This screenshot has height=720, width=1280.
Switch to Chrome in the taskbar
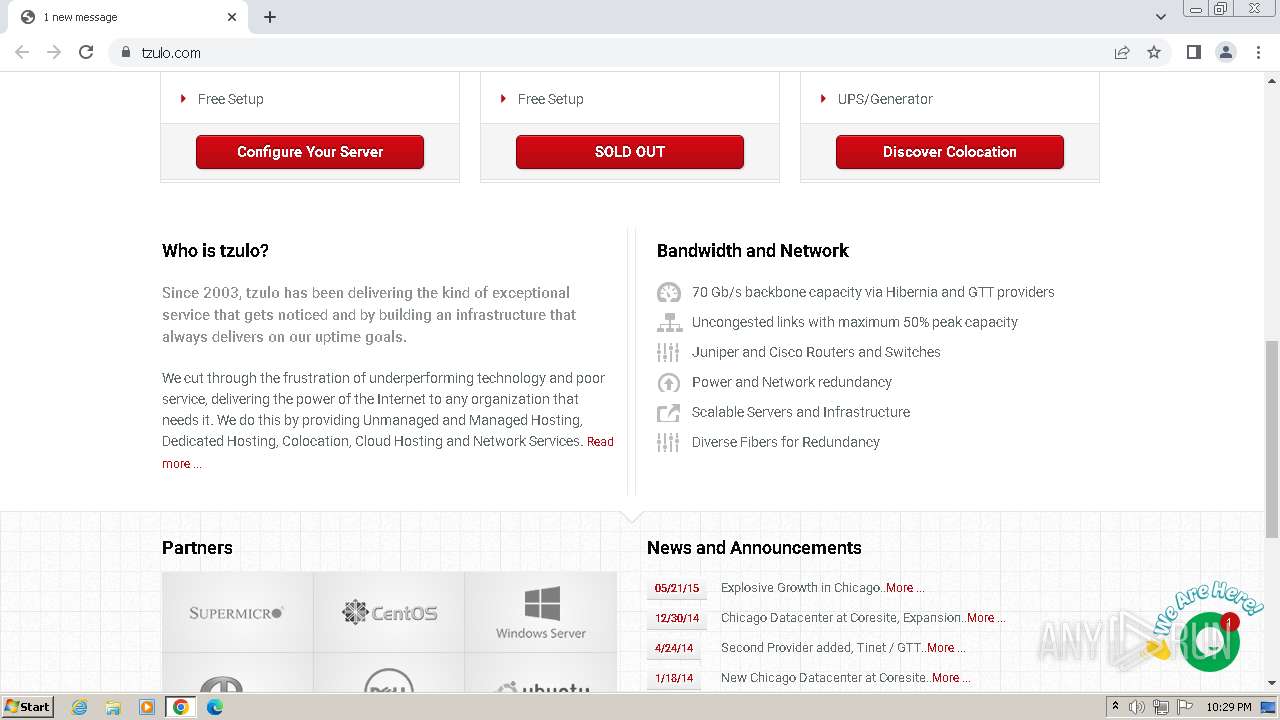[181, 707]
